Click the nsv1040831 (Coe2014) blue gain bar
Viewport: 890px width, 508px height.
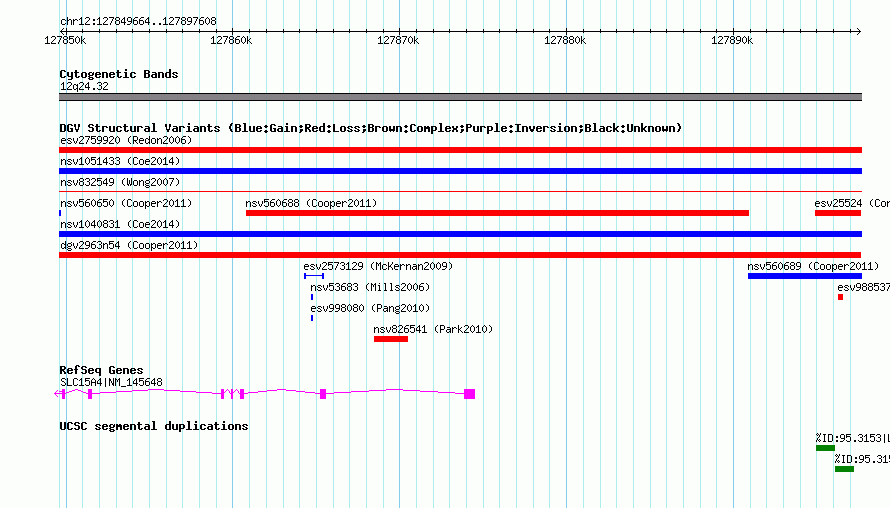tap(460, 234)
